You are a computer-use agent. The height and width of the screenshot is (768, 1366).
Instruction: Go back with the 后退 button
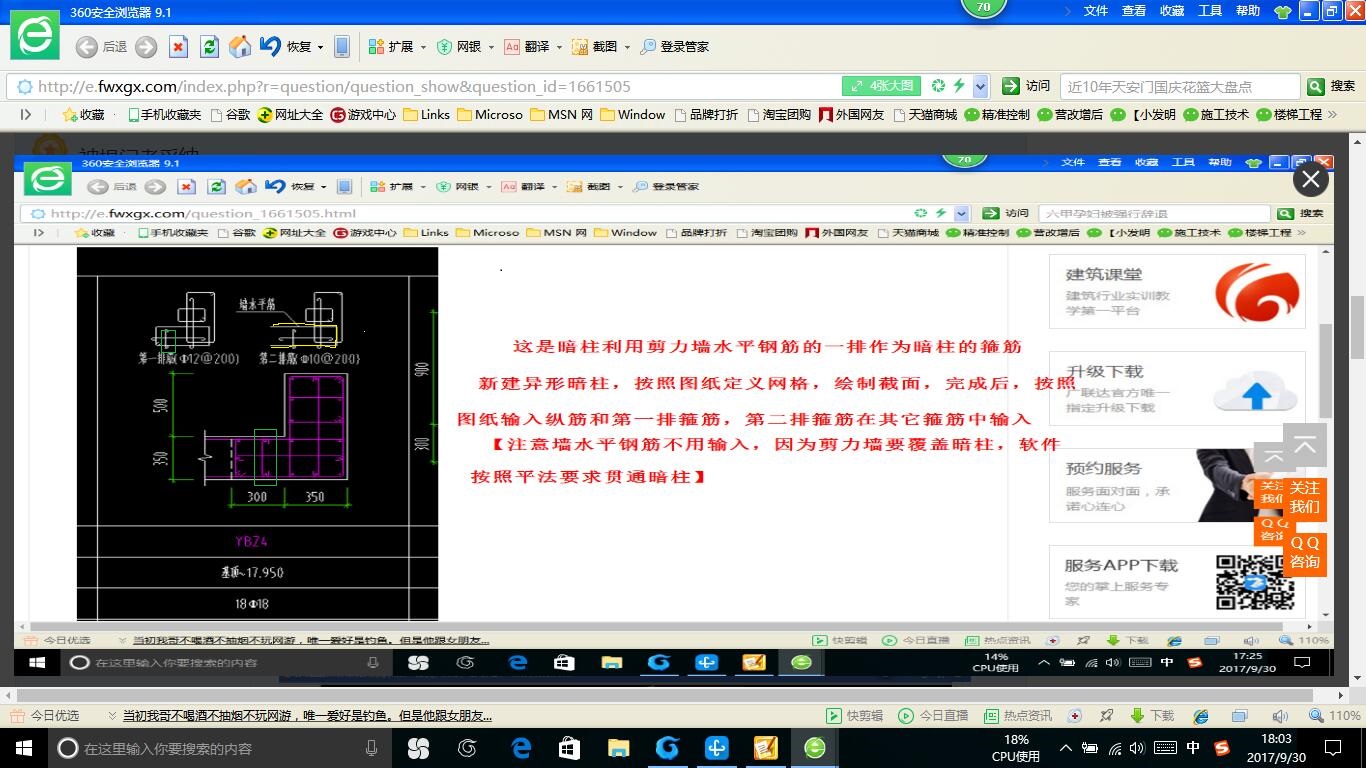click(x=102, y=46)
